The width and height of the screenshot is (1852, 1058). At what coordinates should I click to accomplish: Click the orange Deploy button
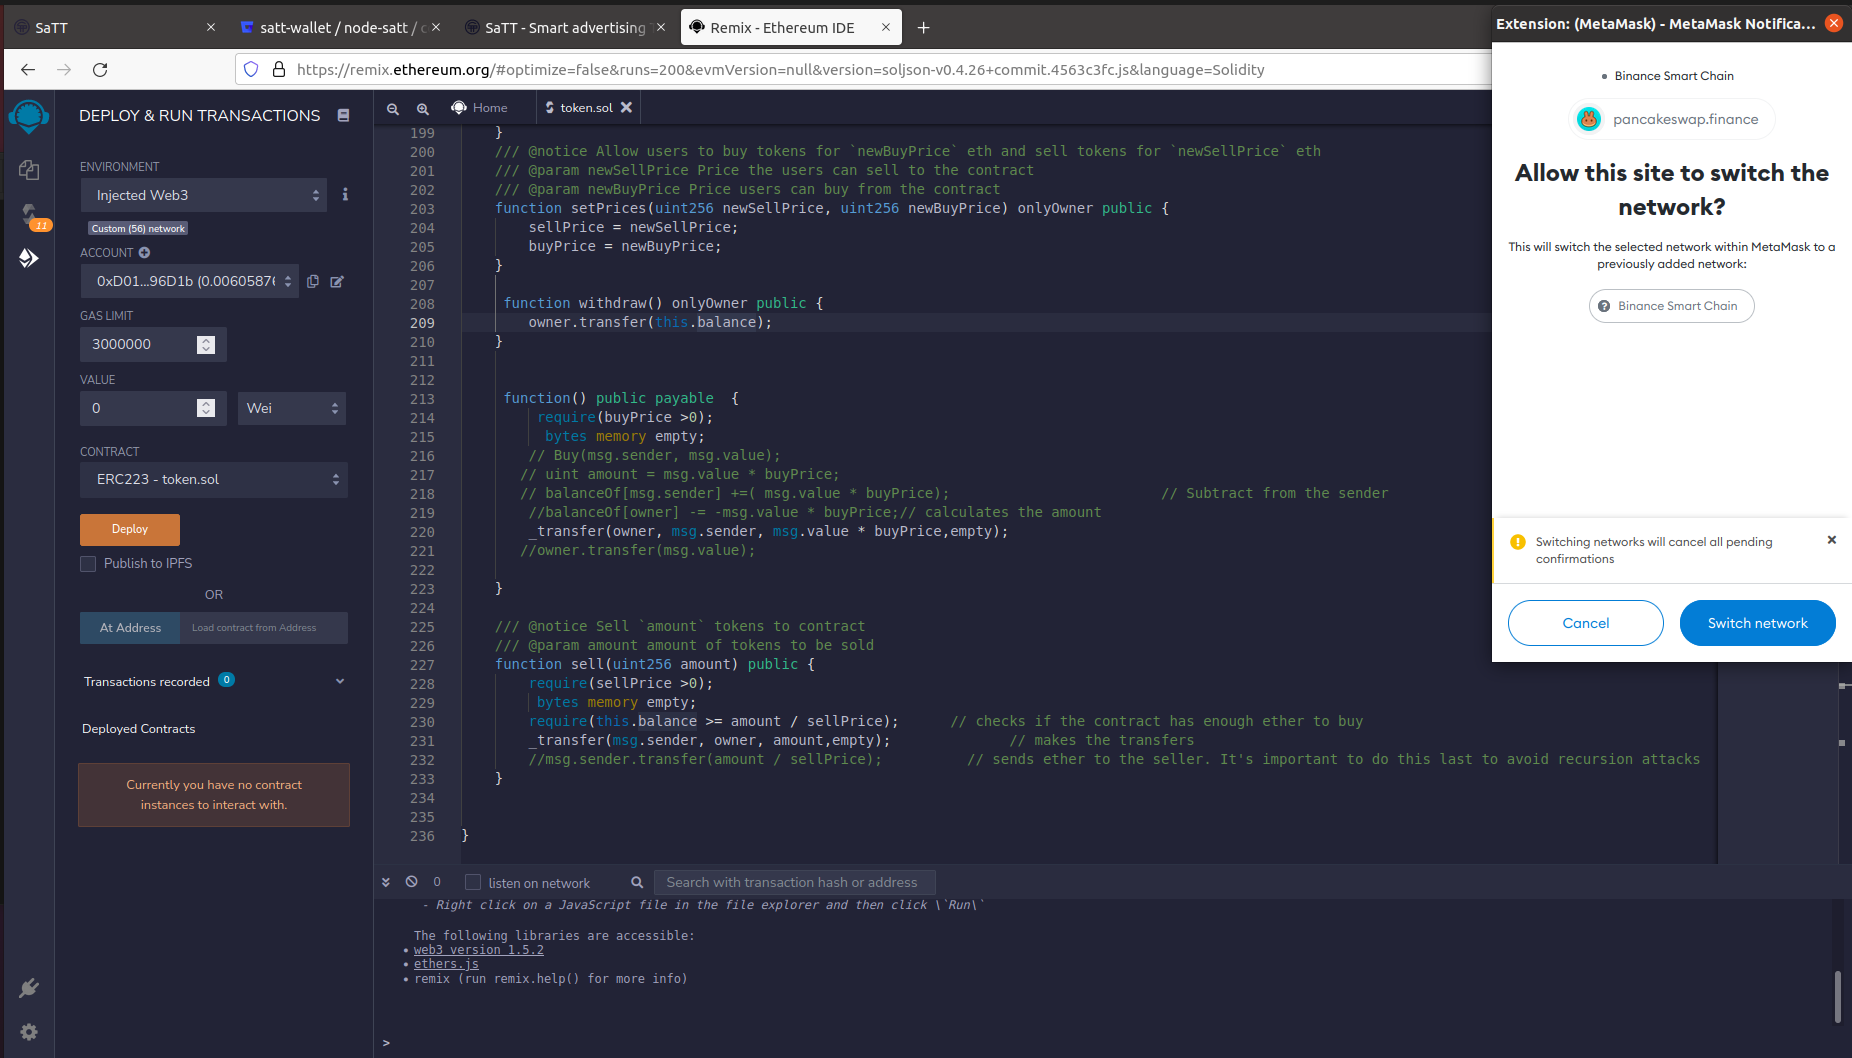click(x=130, y=529)
